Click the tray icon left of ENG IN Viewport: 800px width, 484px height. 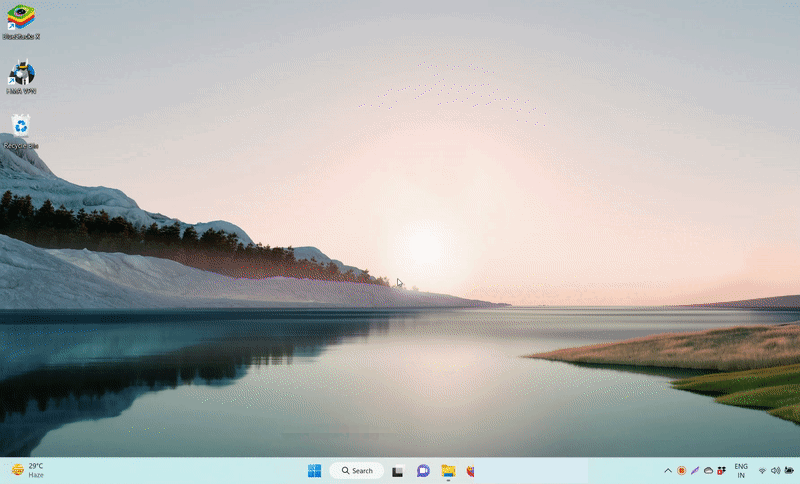coord(721,471)
